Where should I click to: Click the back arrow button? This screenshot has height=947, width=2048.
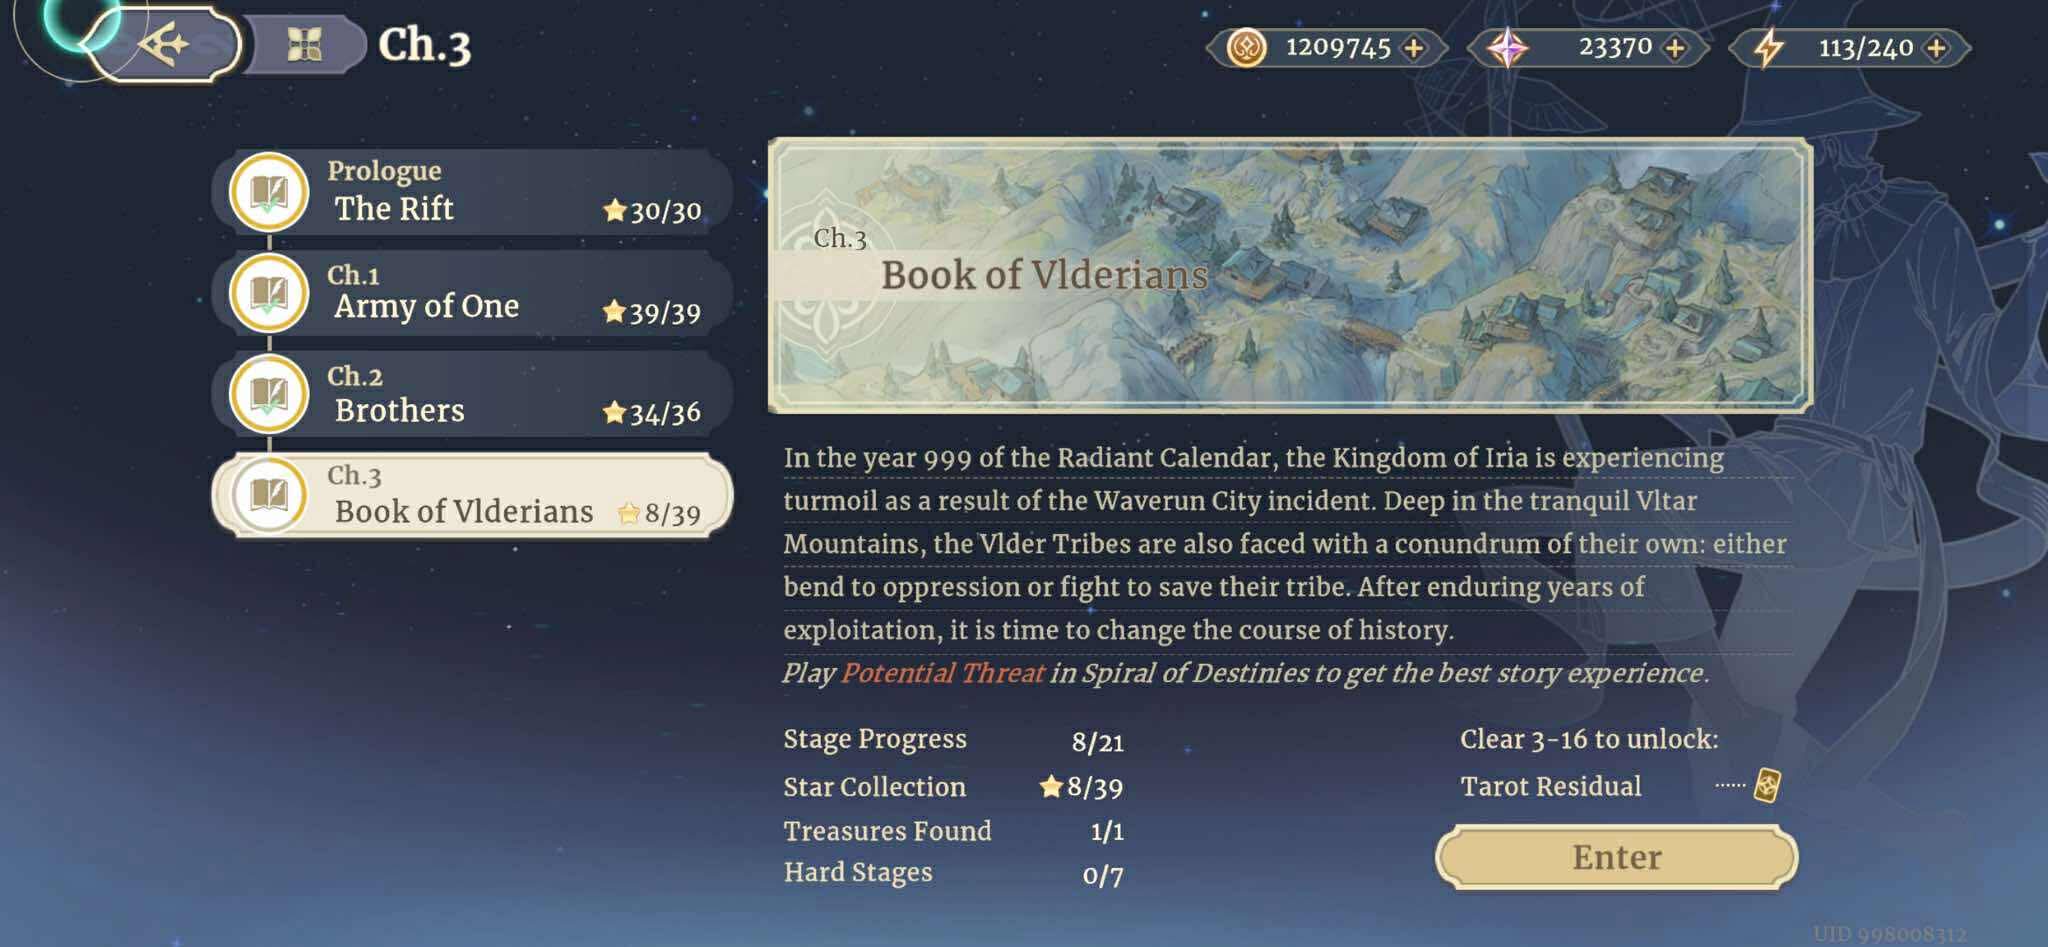pyautogui.click(x=164, y=45)
